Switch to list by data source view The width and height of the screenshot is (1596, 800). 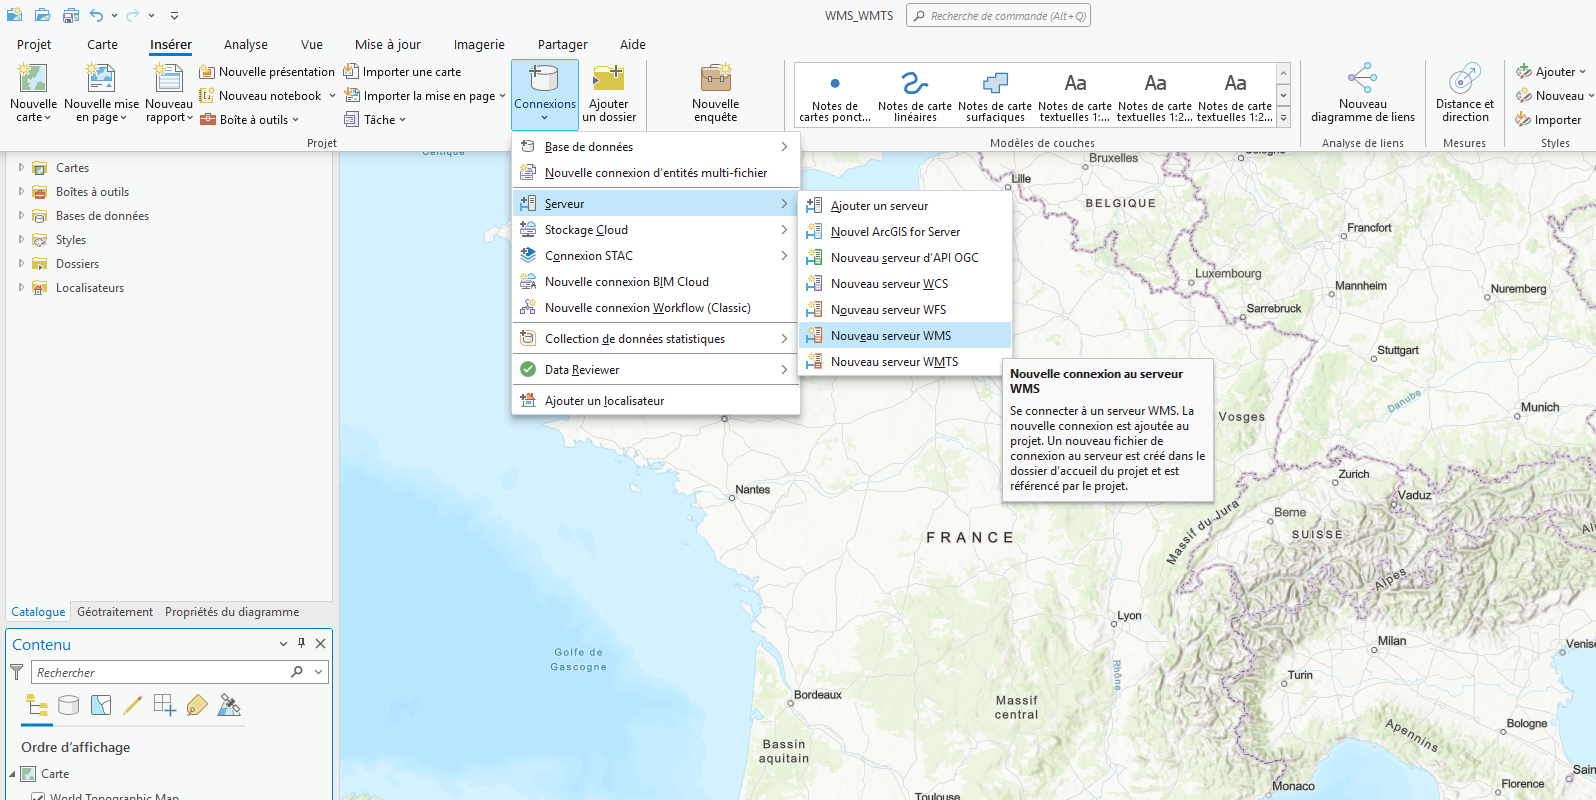[x=68, y=706]
